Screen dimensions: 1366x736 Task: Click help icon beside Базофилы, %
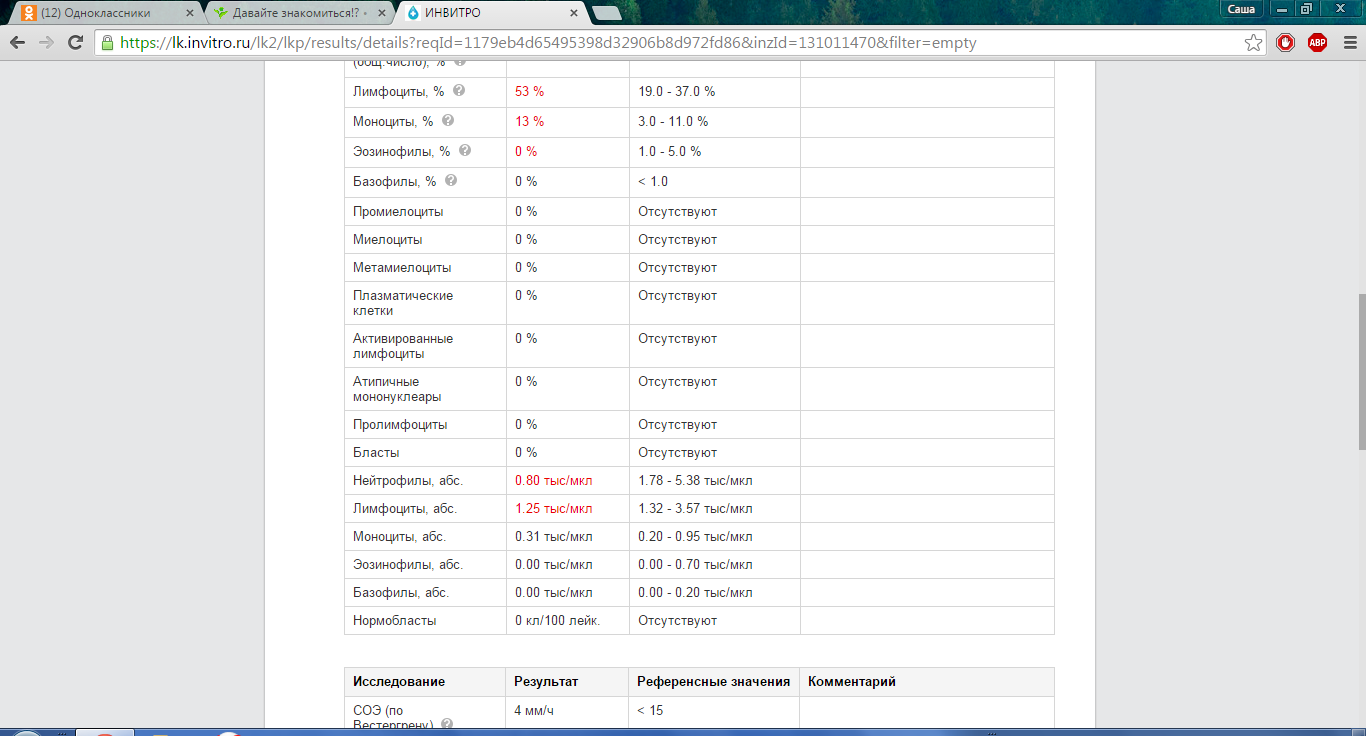(x=451, y=181)
